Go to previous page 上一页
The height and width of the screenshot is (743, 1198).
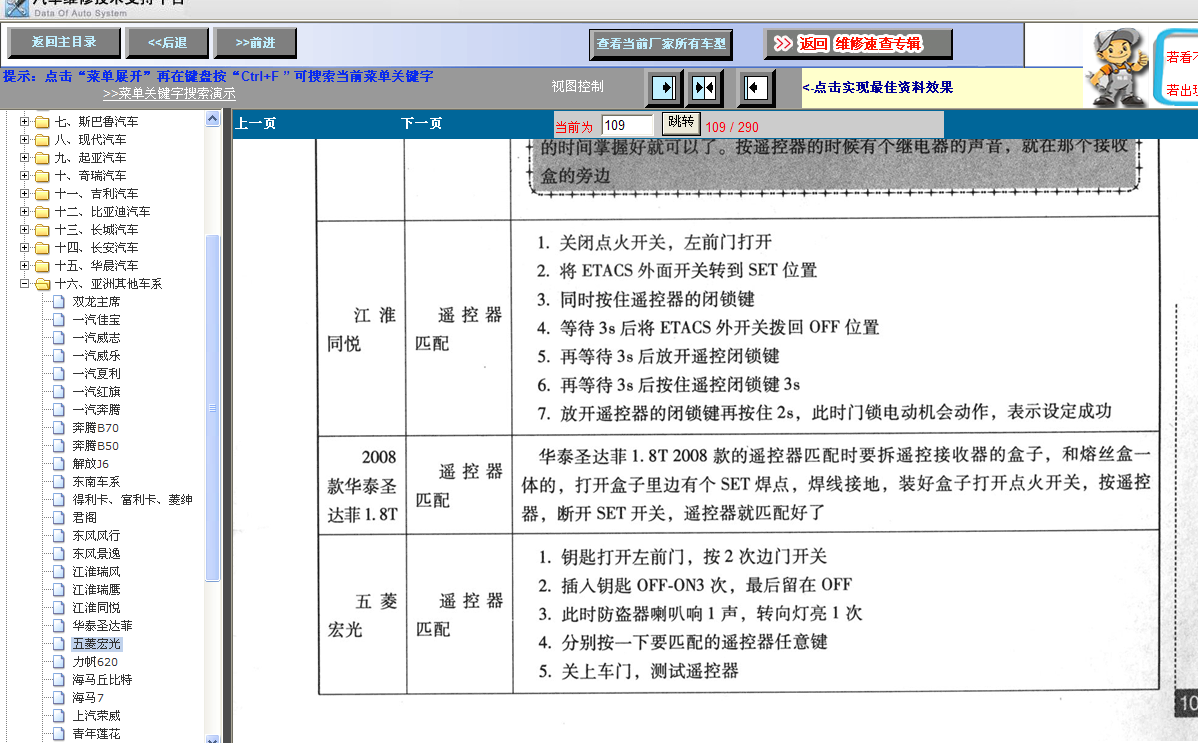pos(255,123)
